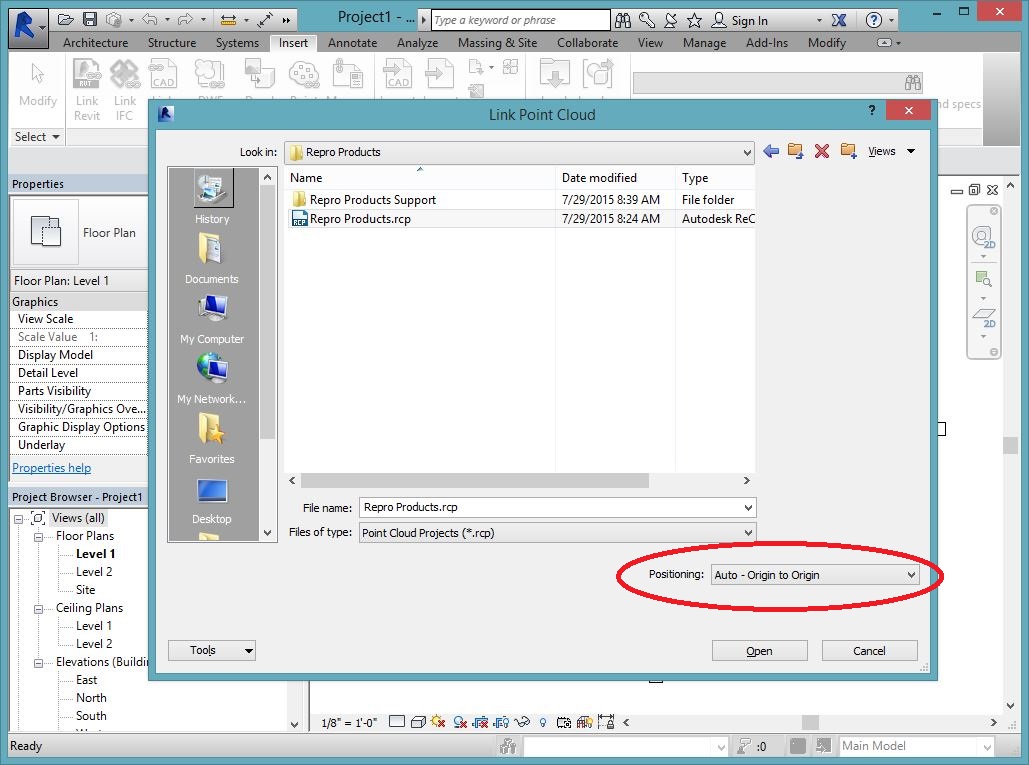1029x765 pixels.
Task: Expand the Select panel dropdown
Action: (x=37, y=136)
